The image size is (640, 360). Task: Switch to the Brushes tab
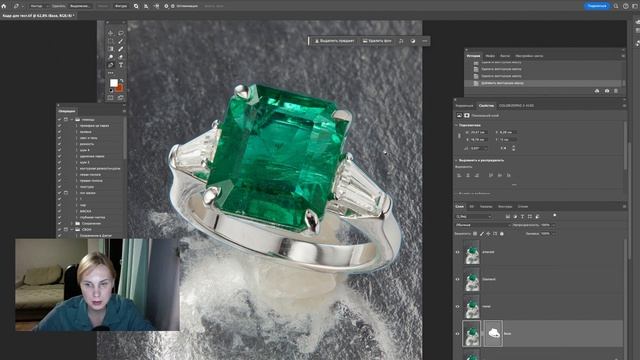505,56
